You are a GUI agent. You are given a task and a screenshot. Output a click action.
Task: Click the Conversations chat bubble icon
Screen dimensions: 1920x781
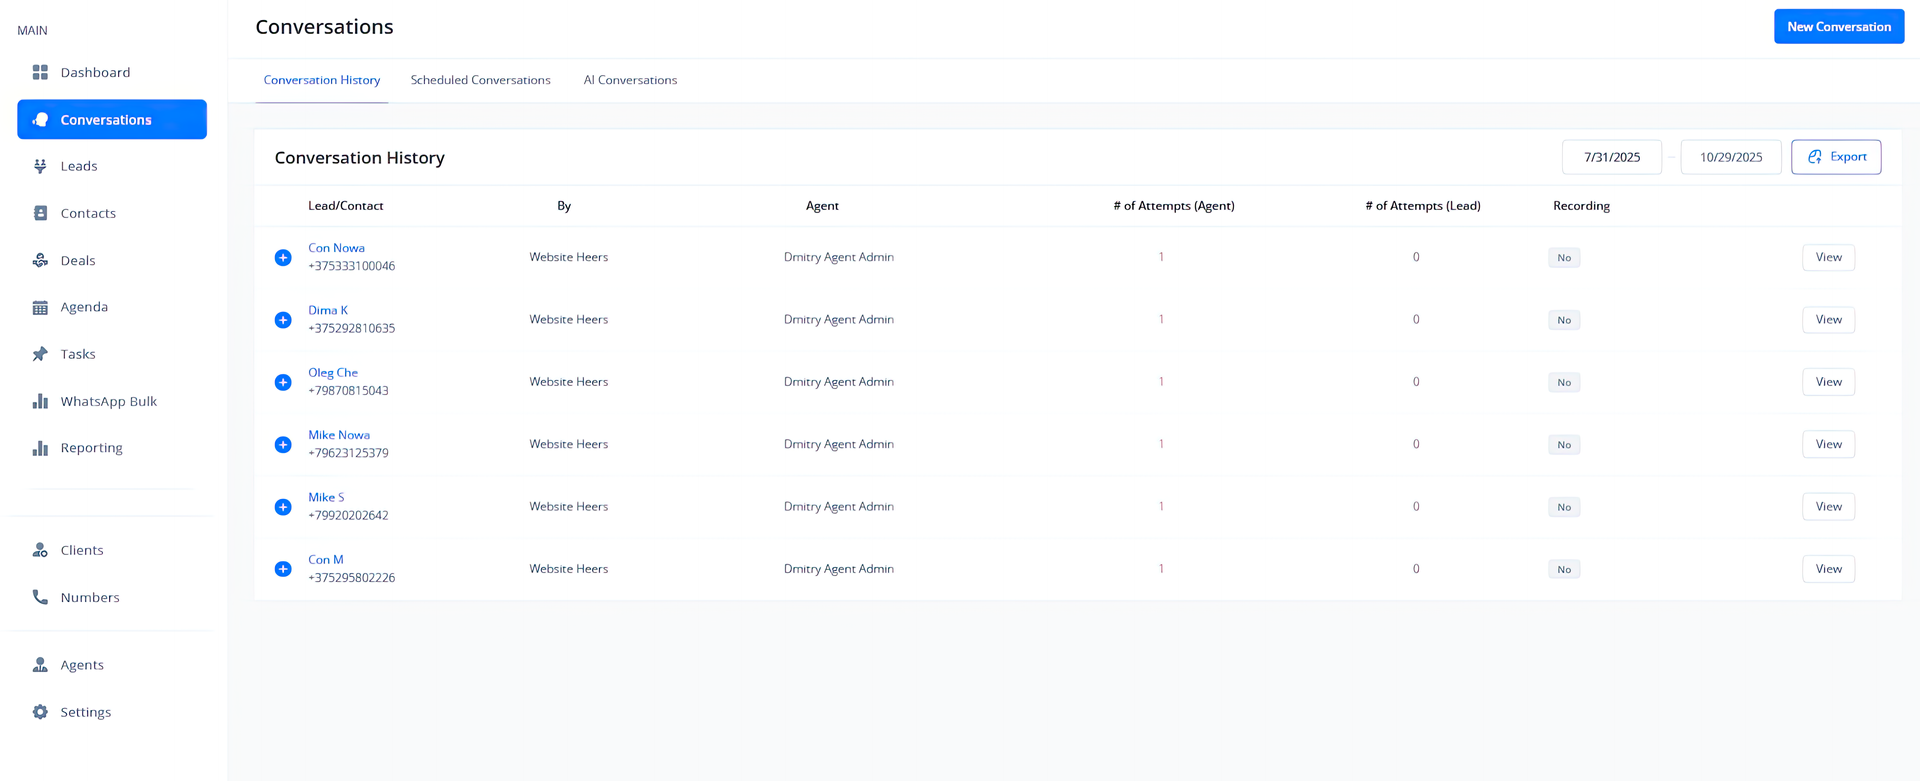pyautogui.click(x=40, y=119)
